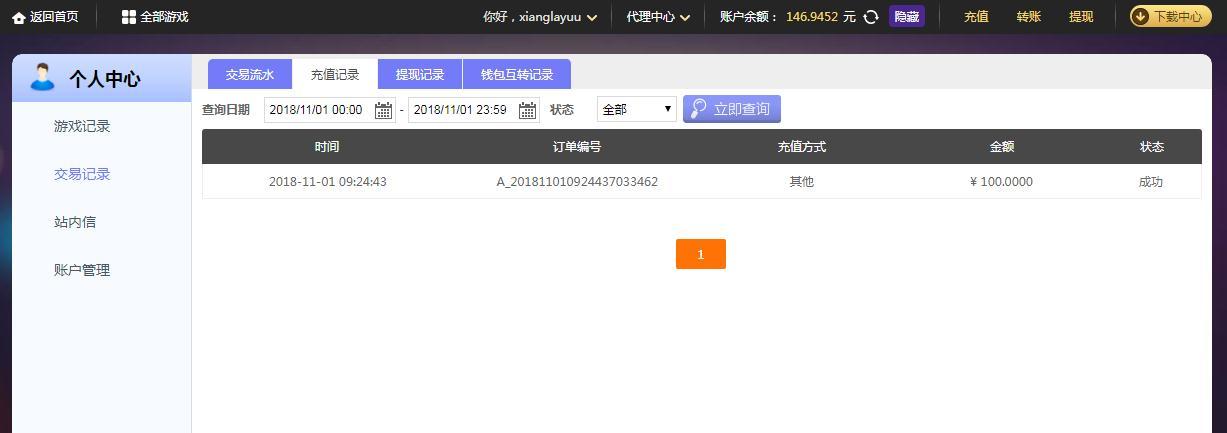Viewport: 1227px width, 433px height.
Task: Open the end date calendar icon
Action: click(x=528, y=110)
